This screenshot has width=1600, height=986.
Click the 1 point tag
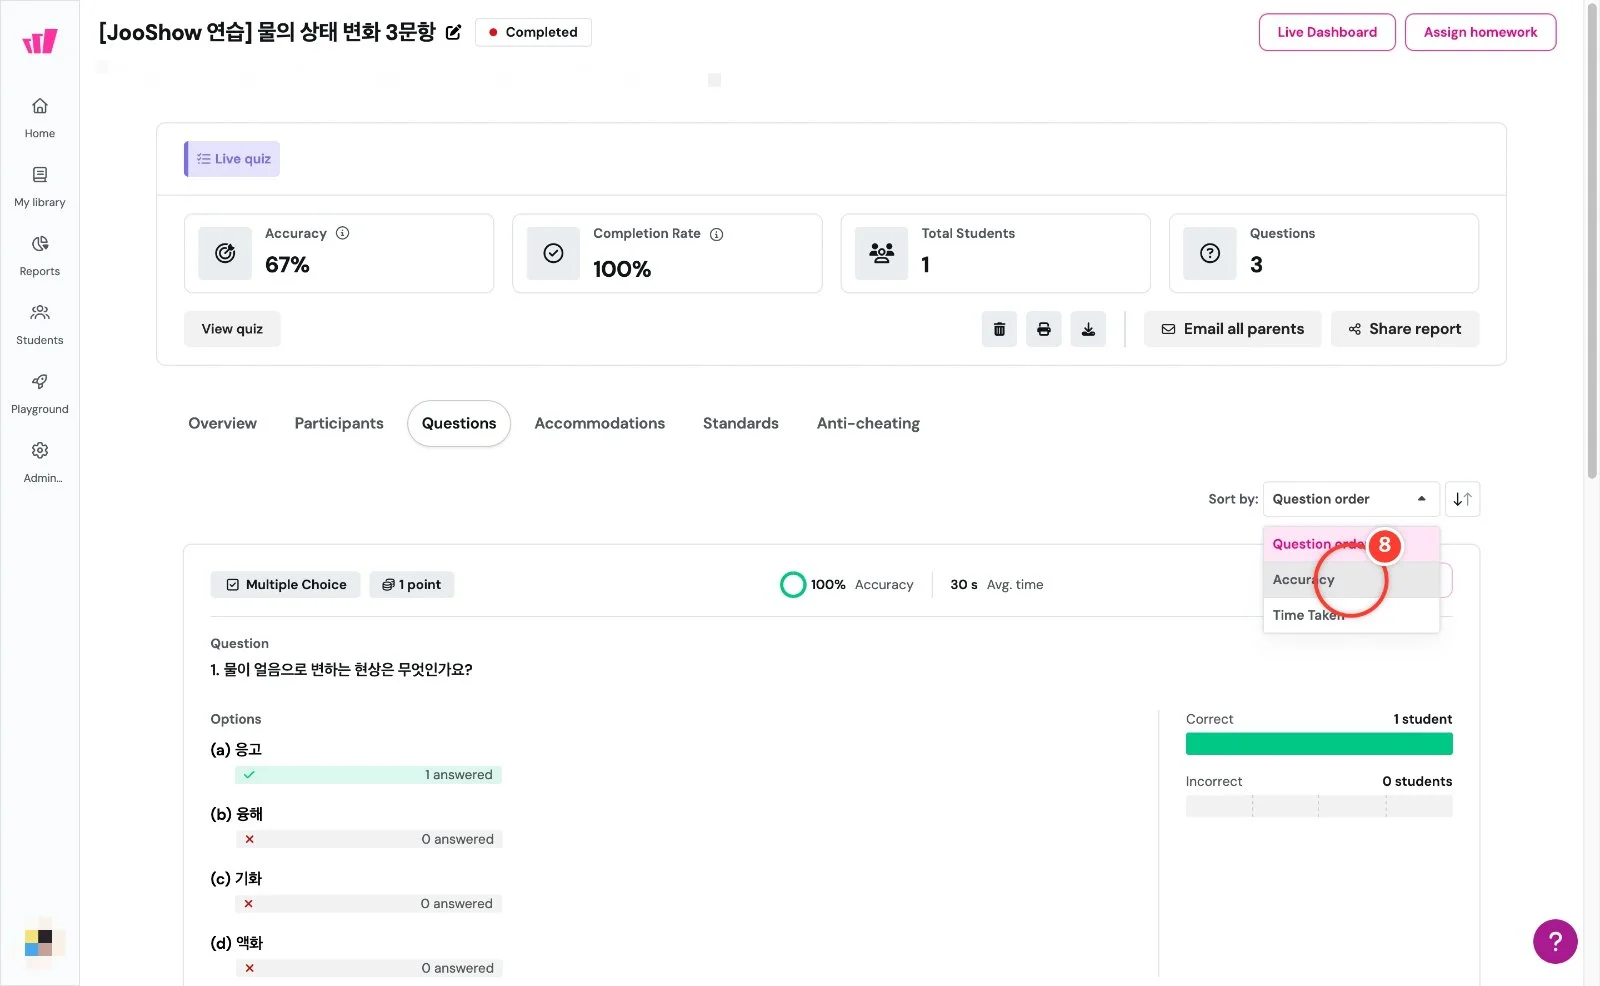tap(412, 585)
